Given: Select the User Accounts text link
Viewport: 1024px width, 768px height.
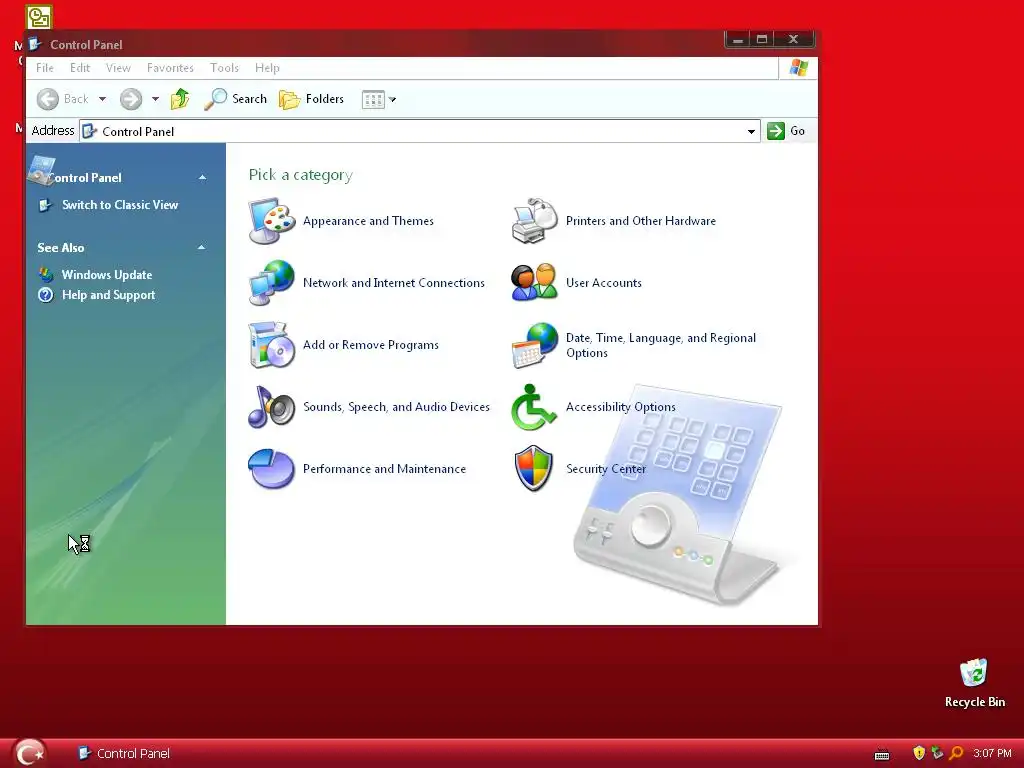Looking at the screenshot, I should (x=603, y=283).
